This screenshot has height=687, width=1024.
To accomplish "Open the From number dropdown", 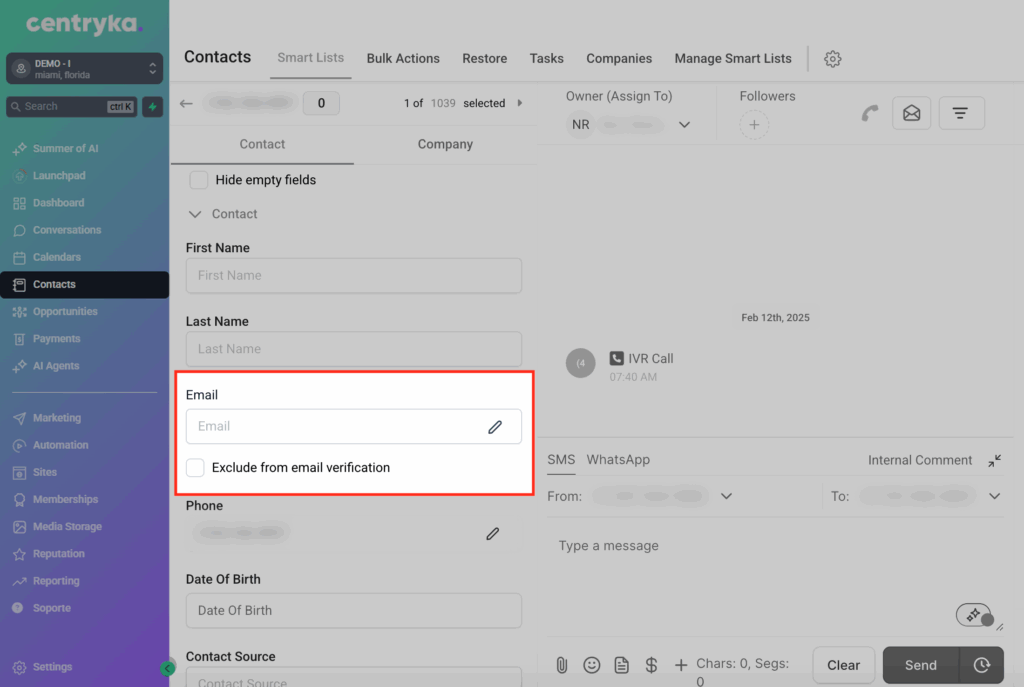I will [x=726, y=496].
